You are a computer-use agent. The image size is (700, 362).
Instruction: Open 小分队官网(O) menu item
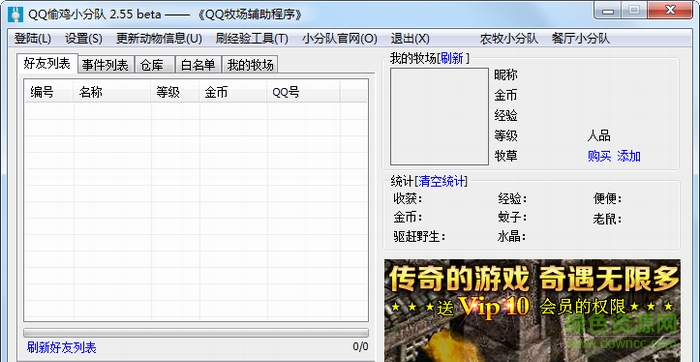(339, 39)
